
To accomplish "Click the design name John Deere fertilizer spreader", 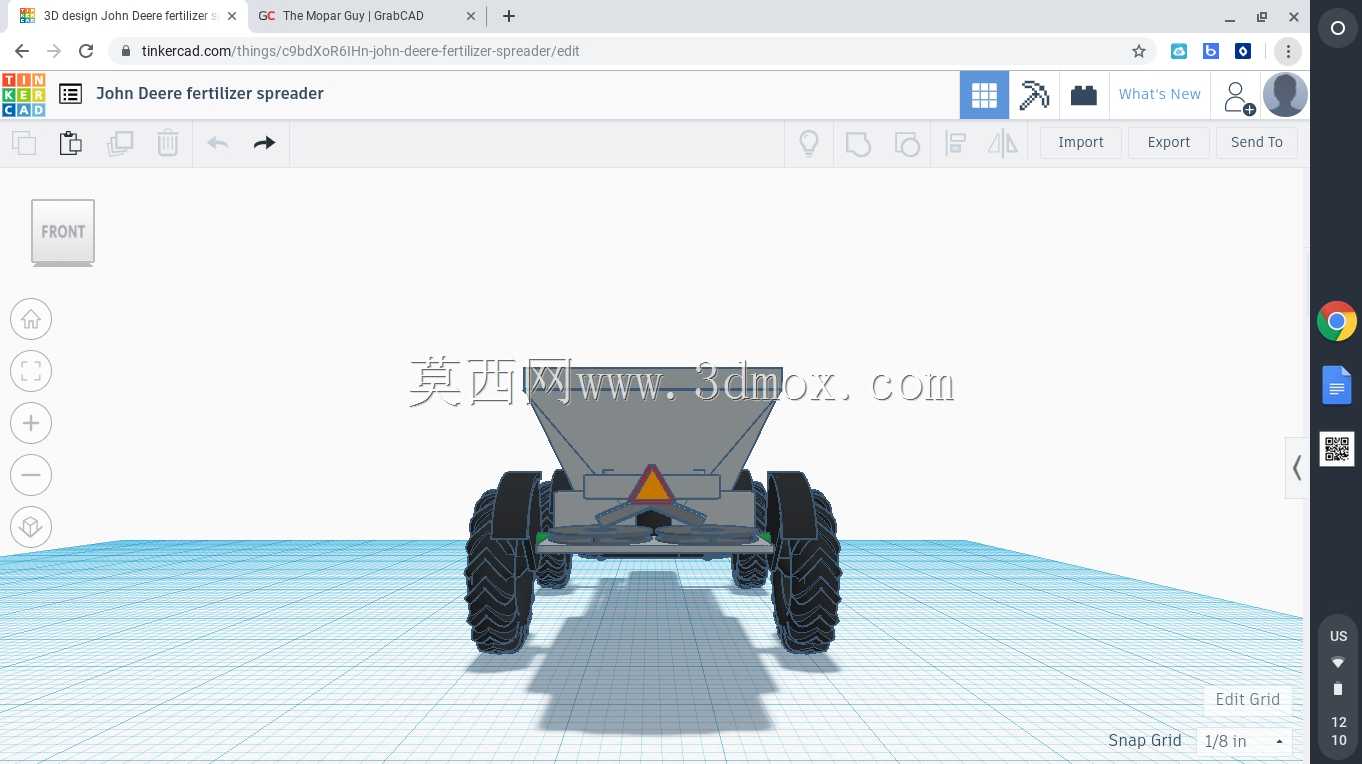I will [210, 93].
